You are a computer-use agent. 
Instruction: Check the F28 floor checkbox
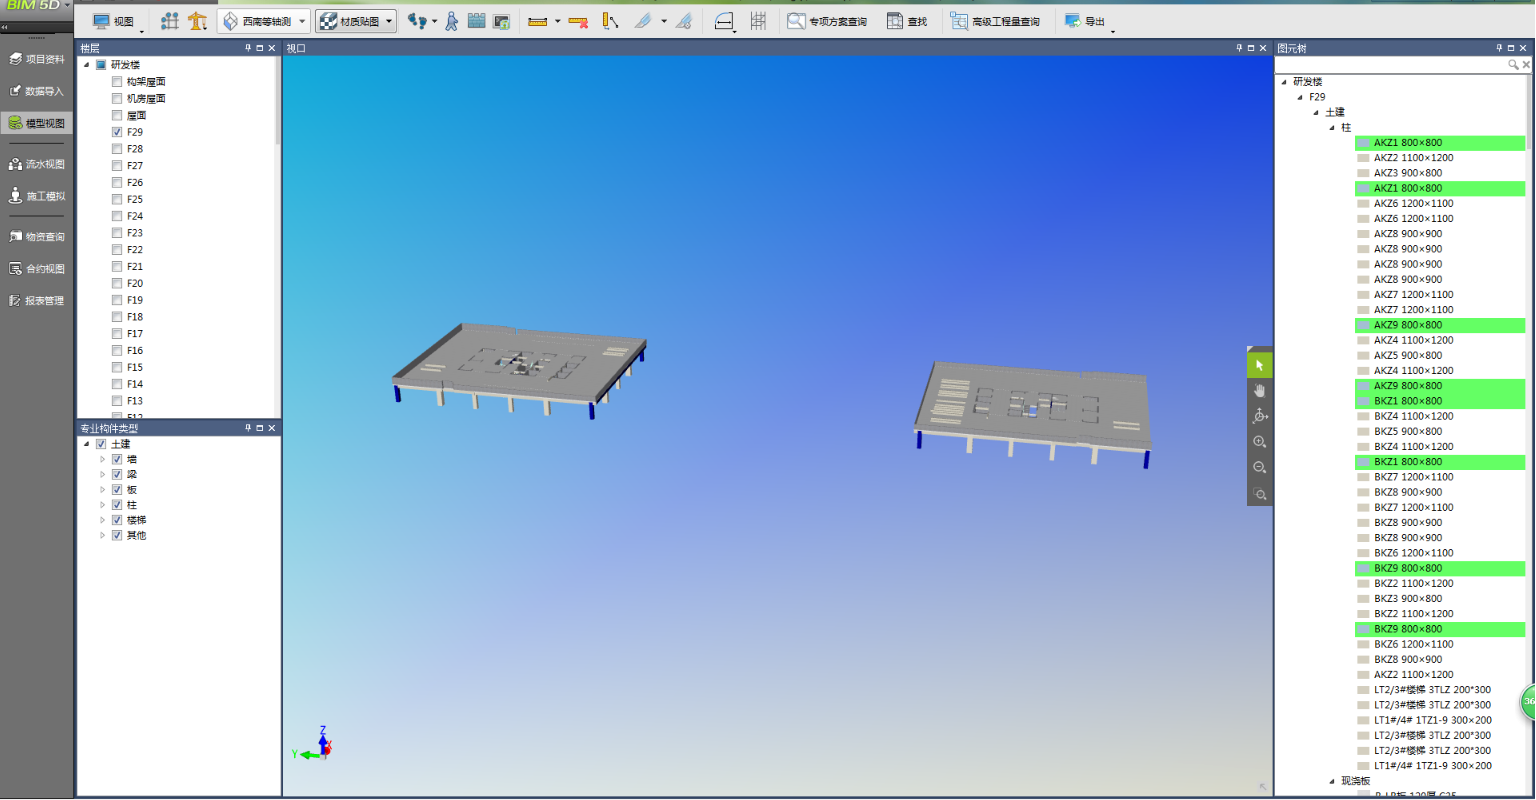coord(117,149)
